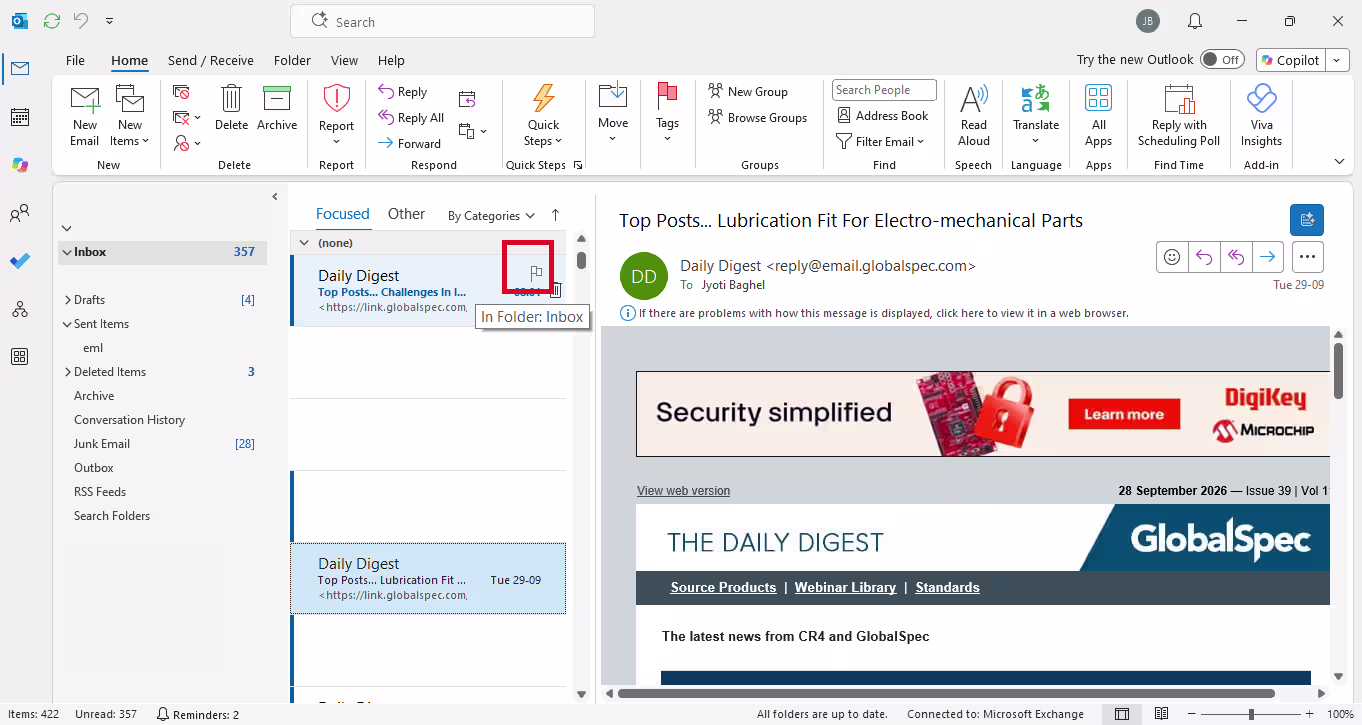The image size is (1362, 725).
Task: Click the Search box in the title bar
Action: [442, 21]
